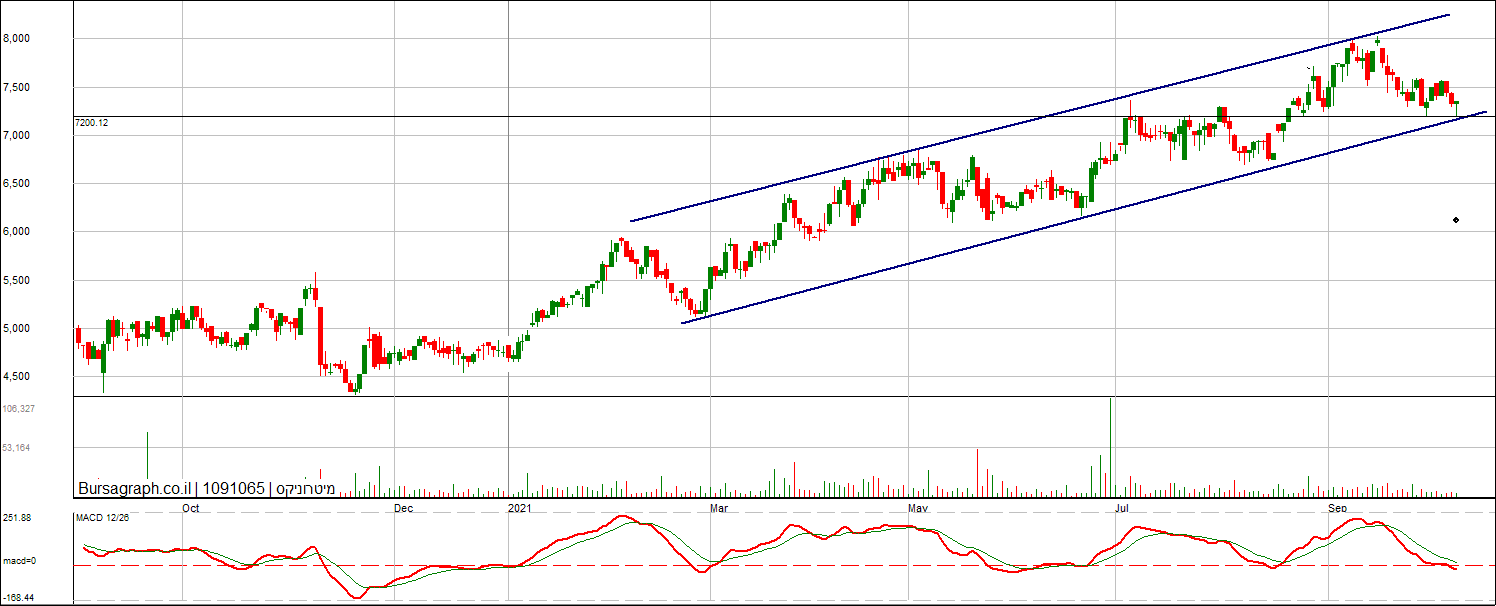The image size is (1496, 606).
Task: Click the 2021 year label on the time axis
Action: coord(520,508)
